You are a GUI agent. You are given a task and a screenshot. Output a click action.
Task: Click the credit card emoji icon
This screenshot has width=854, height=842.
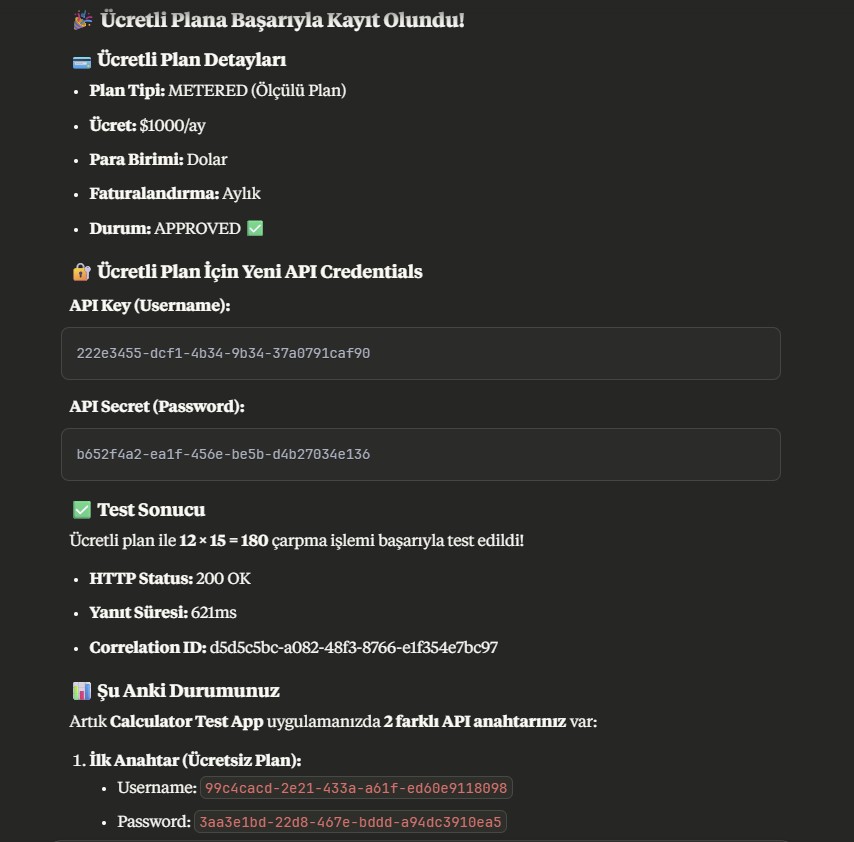pos(82,61)
